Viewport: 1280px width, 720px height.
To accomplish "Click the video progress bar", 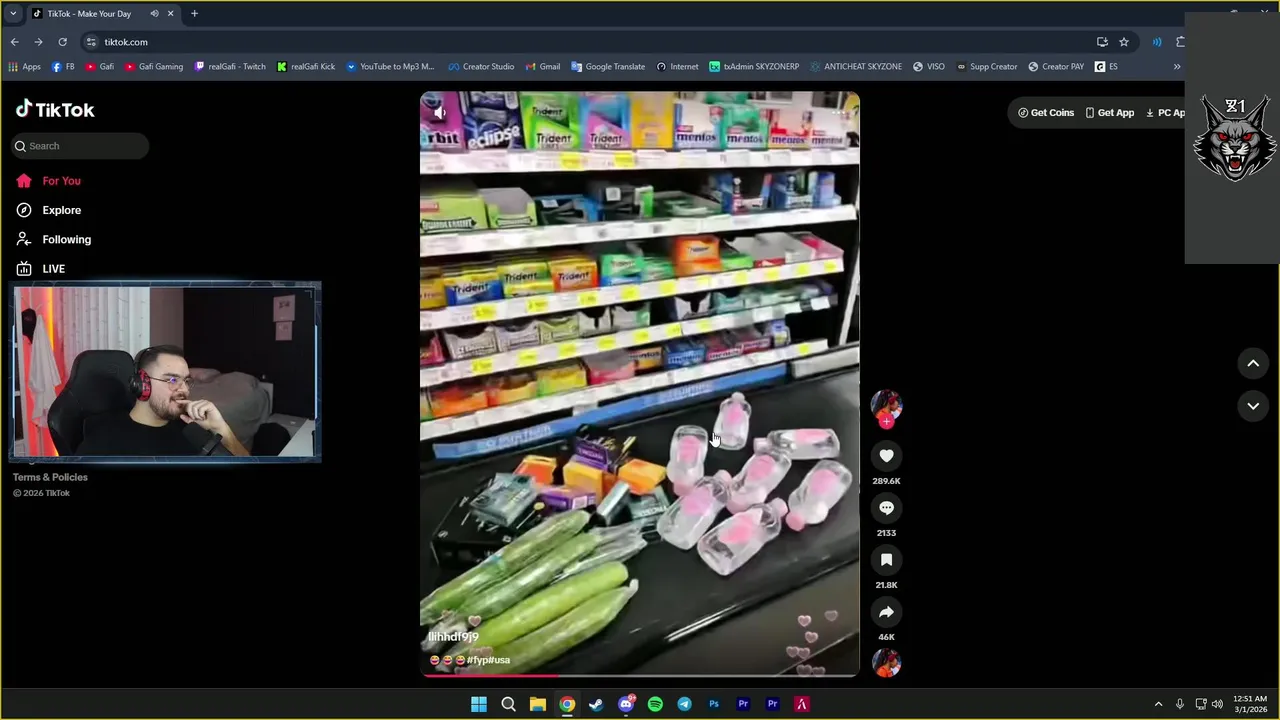I will point(640,676).
